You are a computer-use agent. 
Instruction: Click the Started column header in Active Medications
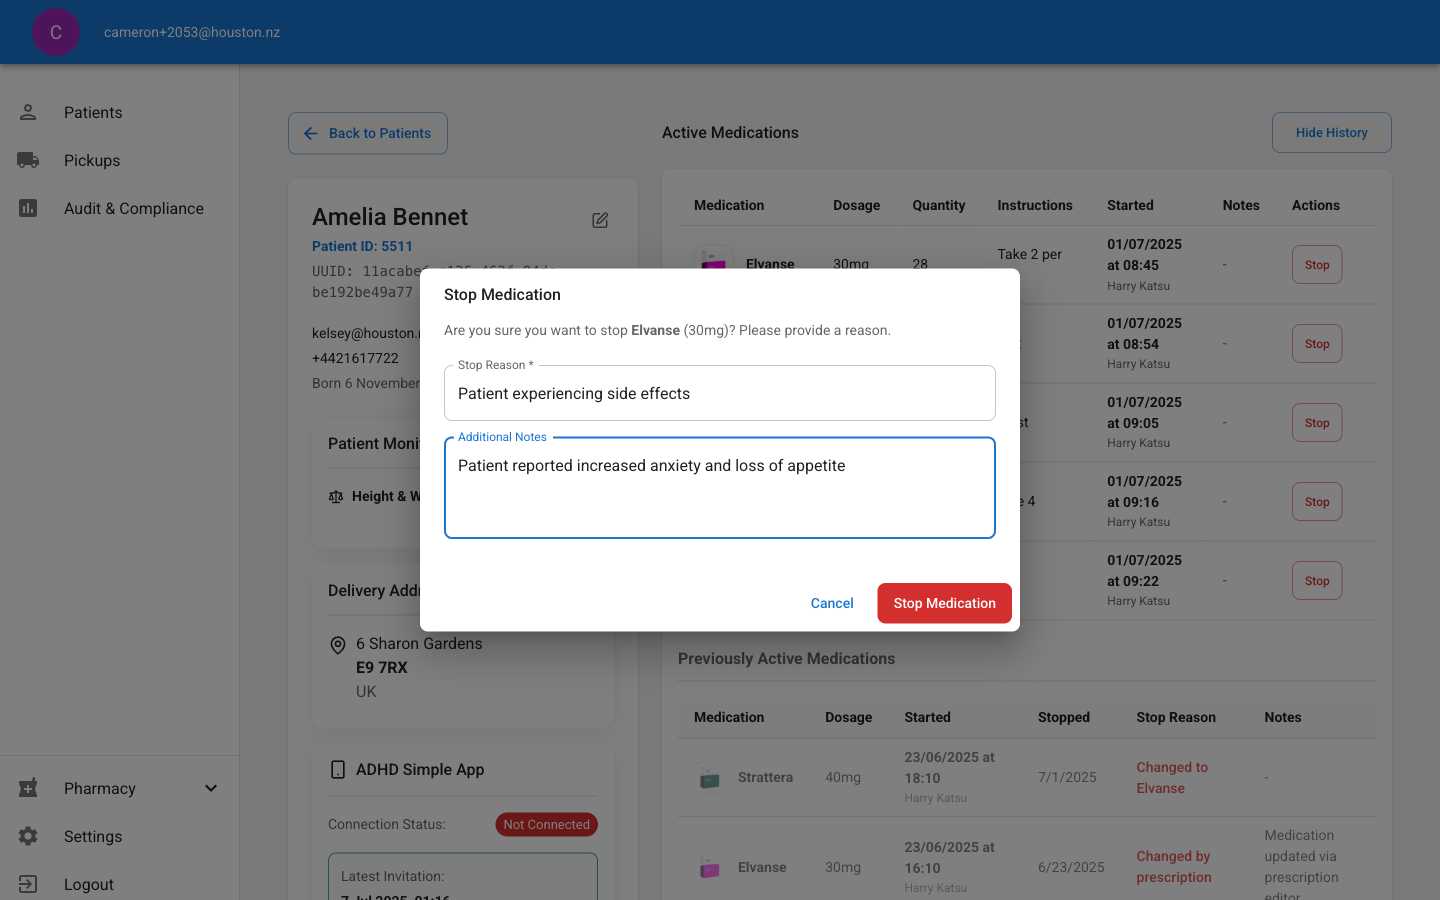(x=1130, y=205)
